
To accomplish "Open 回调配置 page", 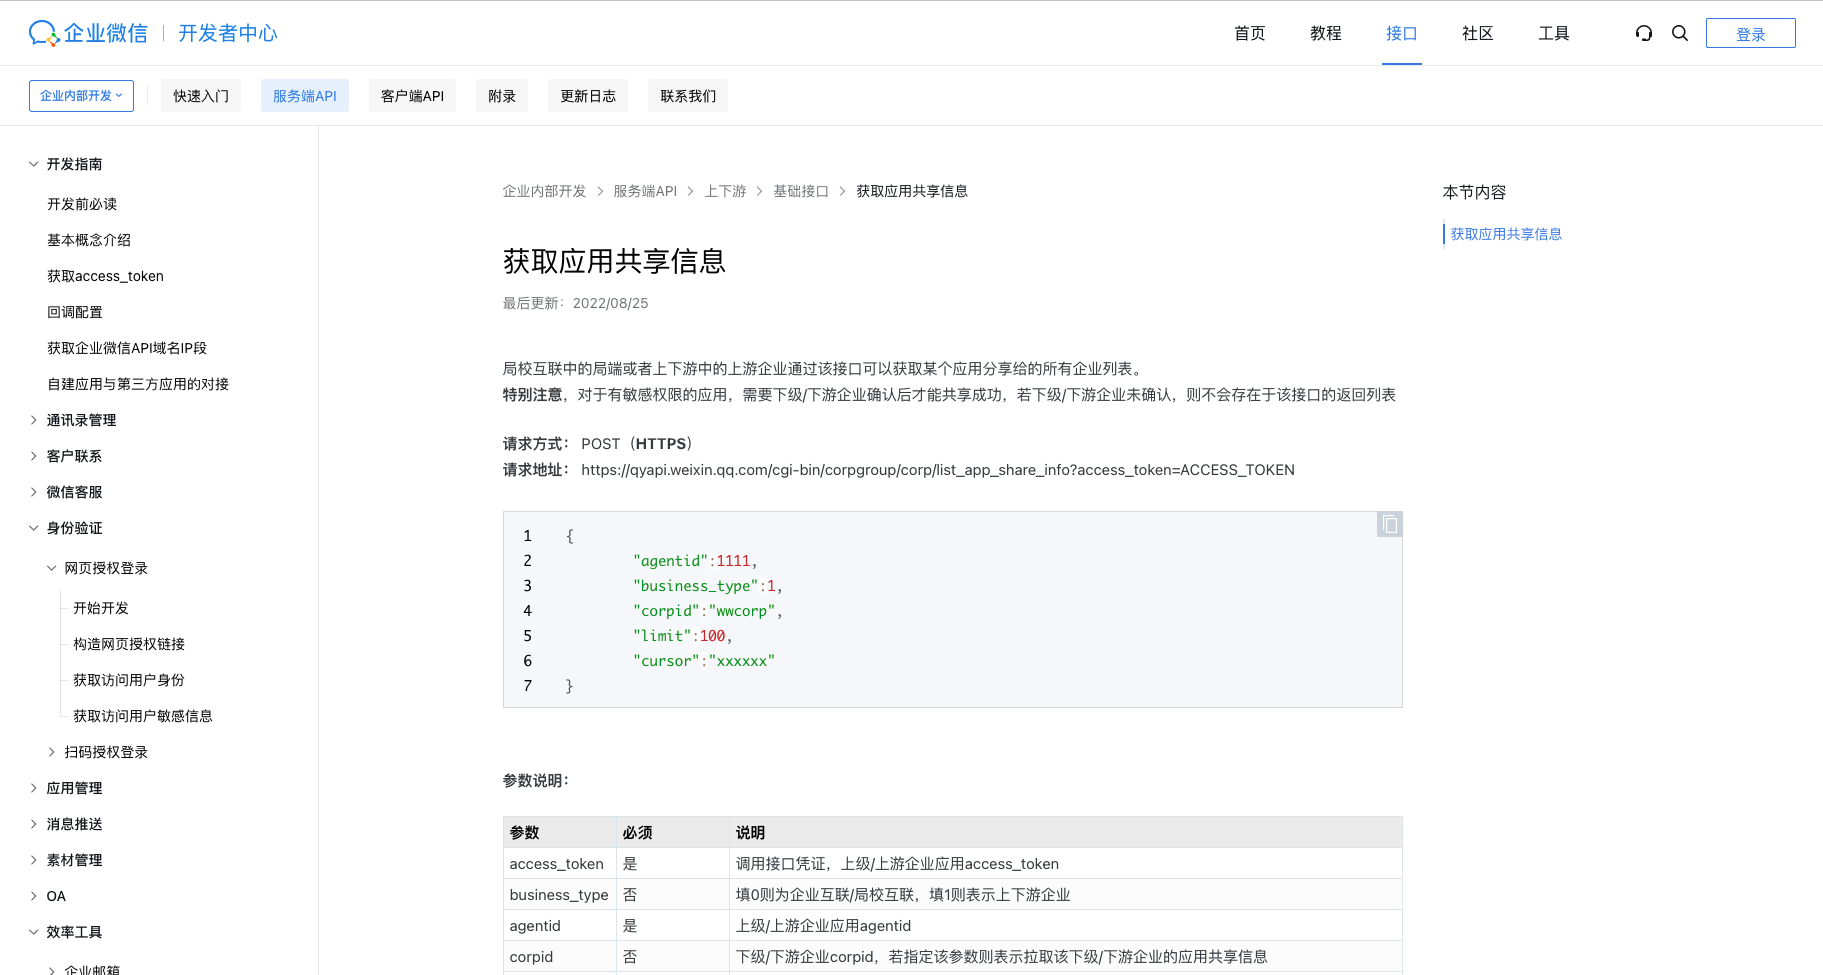I will click(x=75, y=312).
